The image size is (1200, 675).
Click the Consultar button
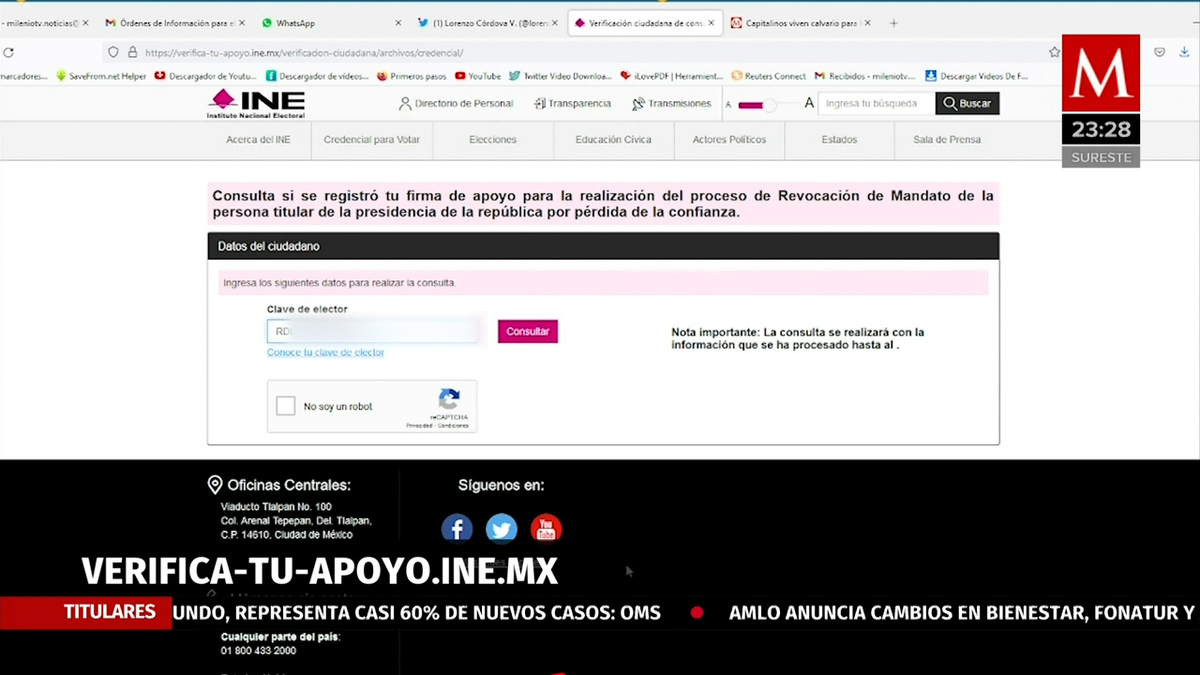pyautogui.click(x=528, y=331)
